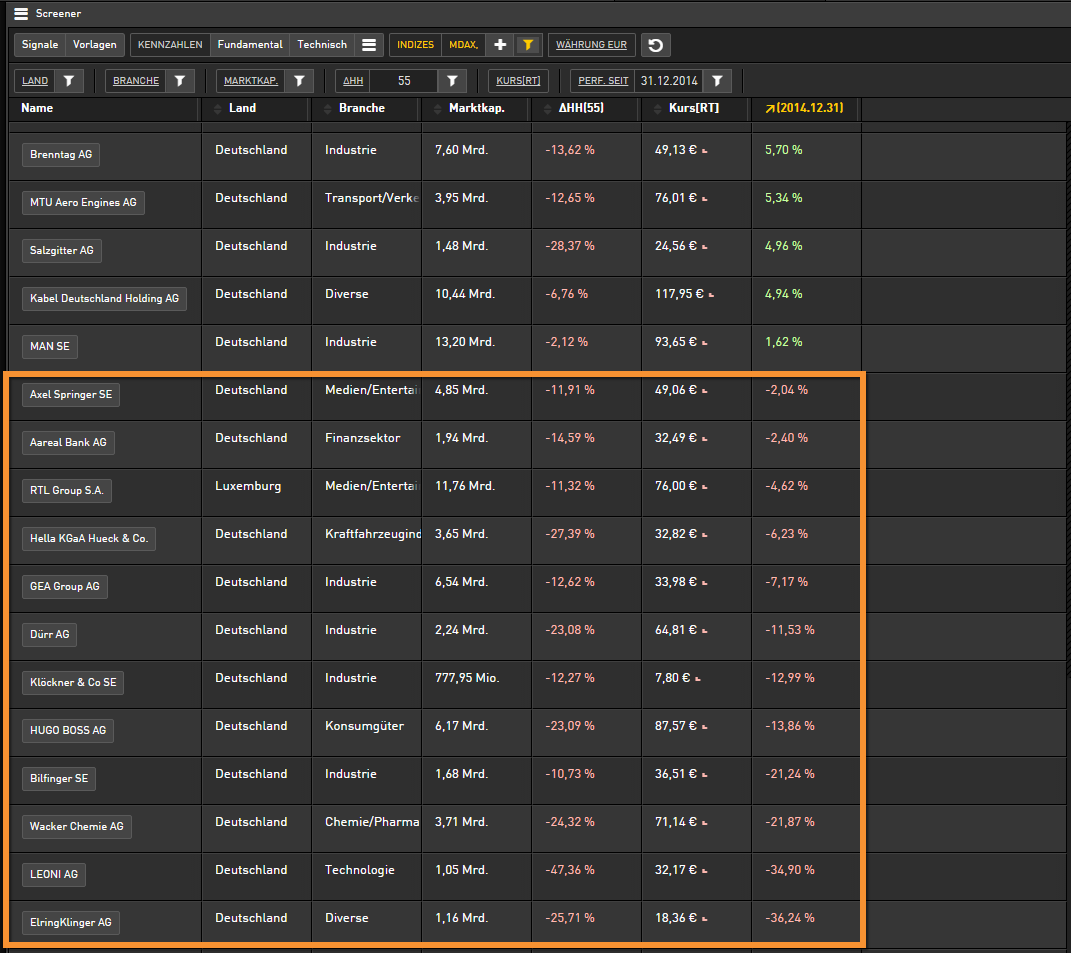Reset the screener with the refresh icon

[x=656, y=45]
